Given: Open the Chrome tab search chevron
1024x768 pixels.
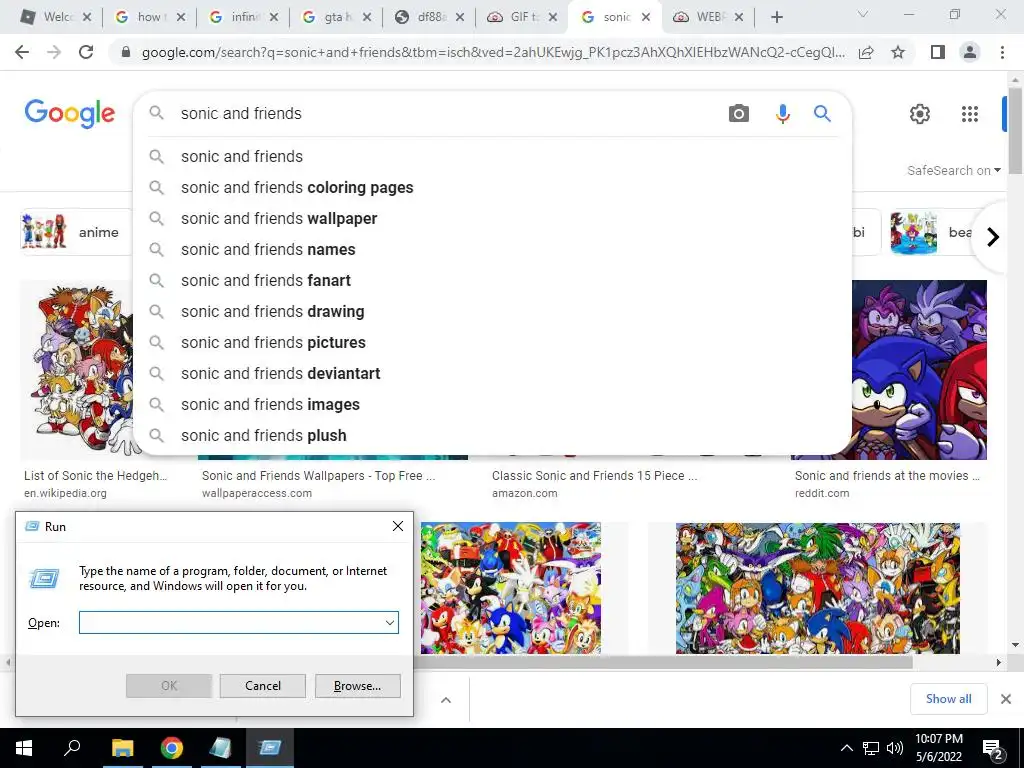Looking at the screenshot, I should click(x=863, y=14).
